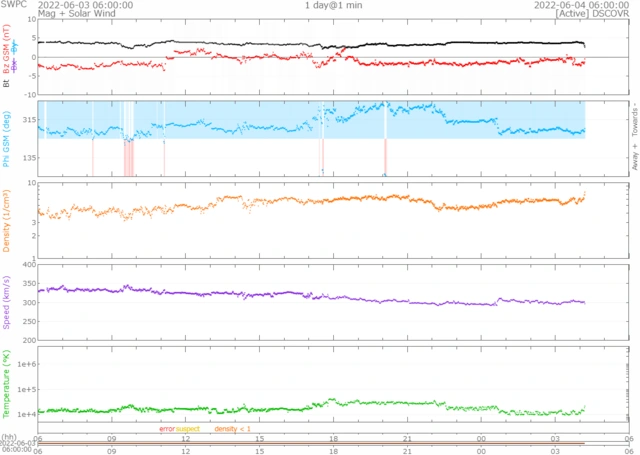Toggle the black Bt series label
Screen dimensions: 640x455
(6, 84)
